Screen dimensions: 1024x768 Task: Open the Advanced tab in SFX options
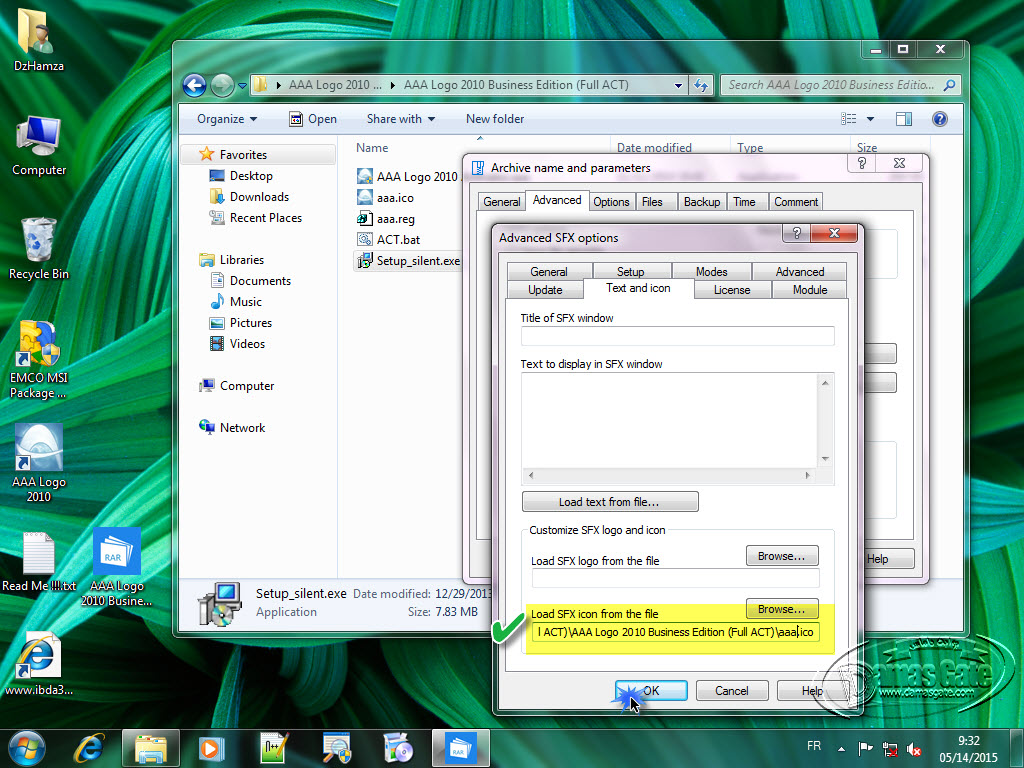click(x=799, y=272)
